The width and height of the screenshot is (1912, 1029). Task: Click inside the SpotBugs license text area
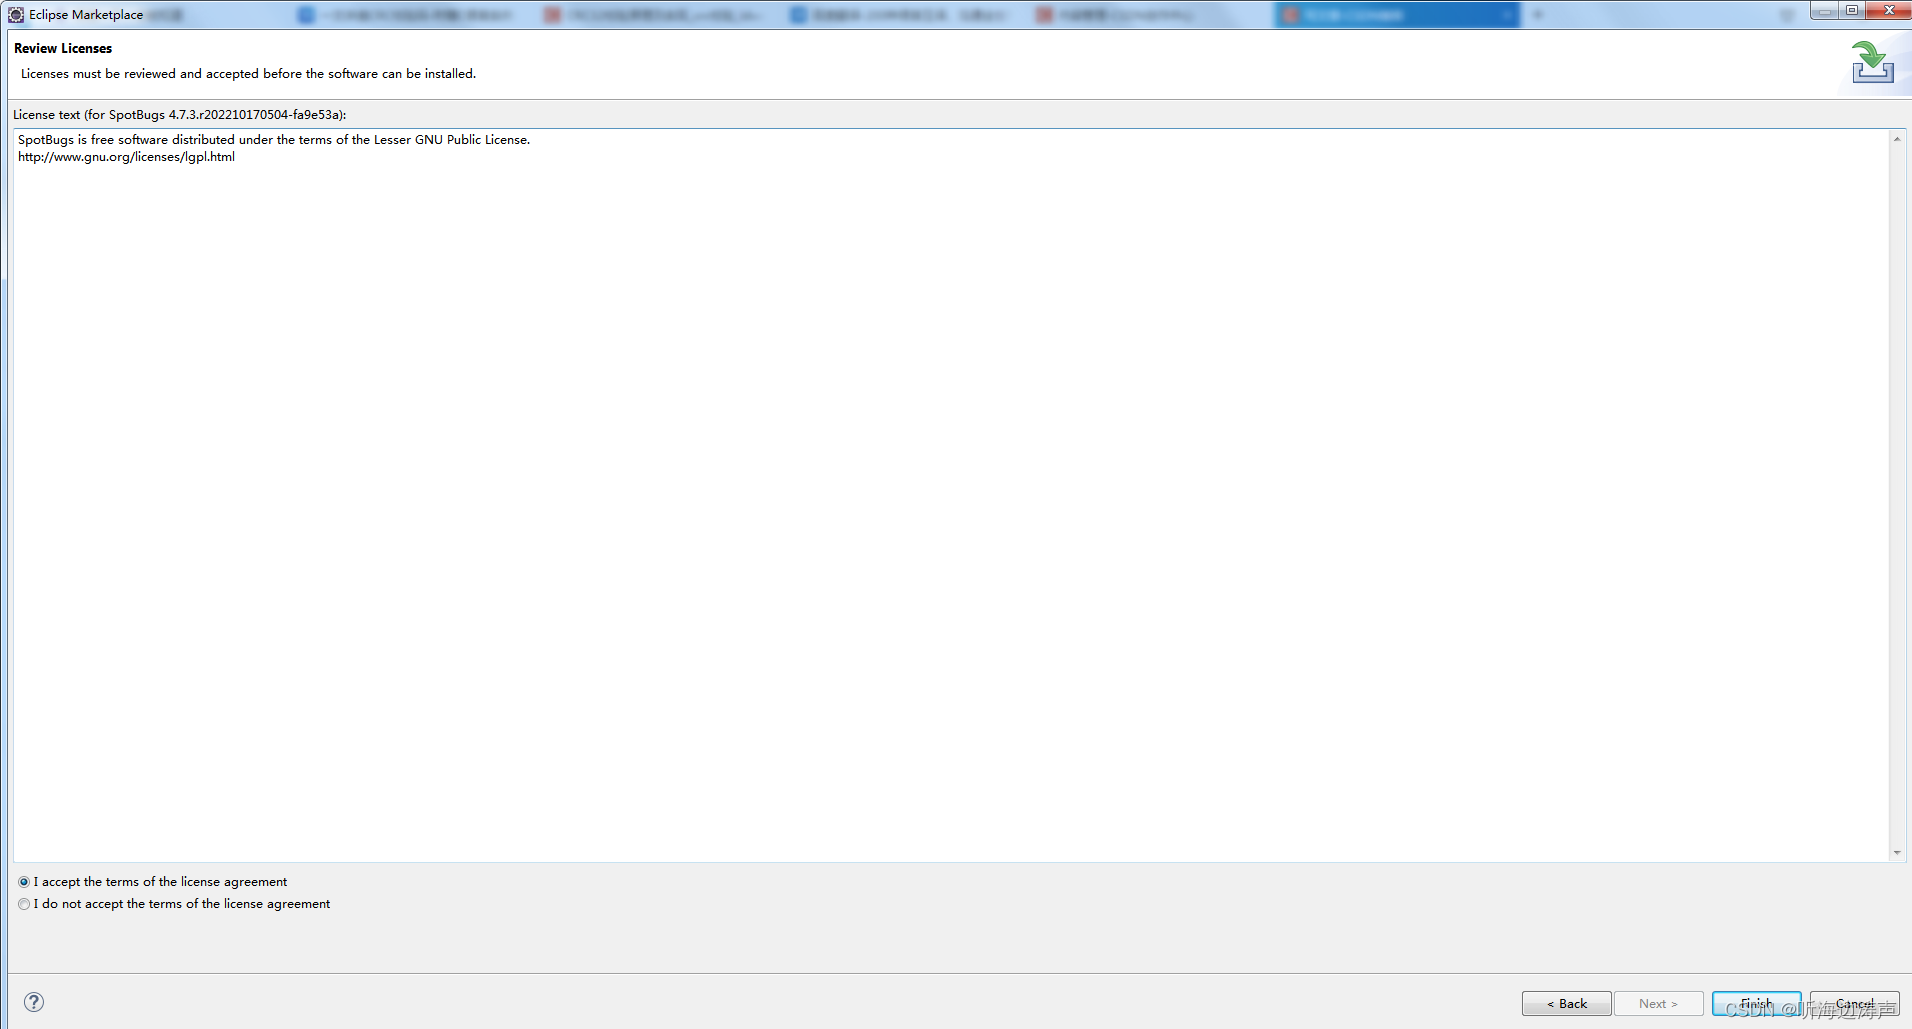click(950, 495)
